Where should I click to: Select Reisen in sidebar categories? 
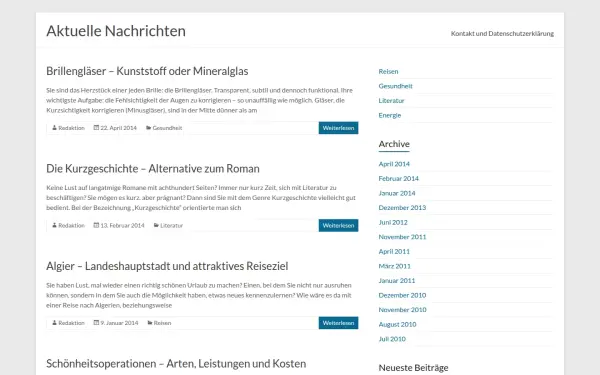coord(388,72)
